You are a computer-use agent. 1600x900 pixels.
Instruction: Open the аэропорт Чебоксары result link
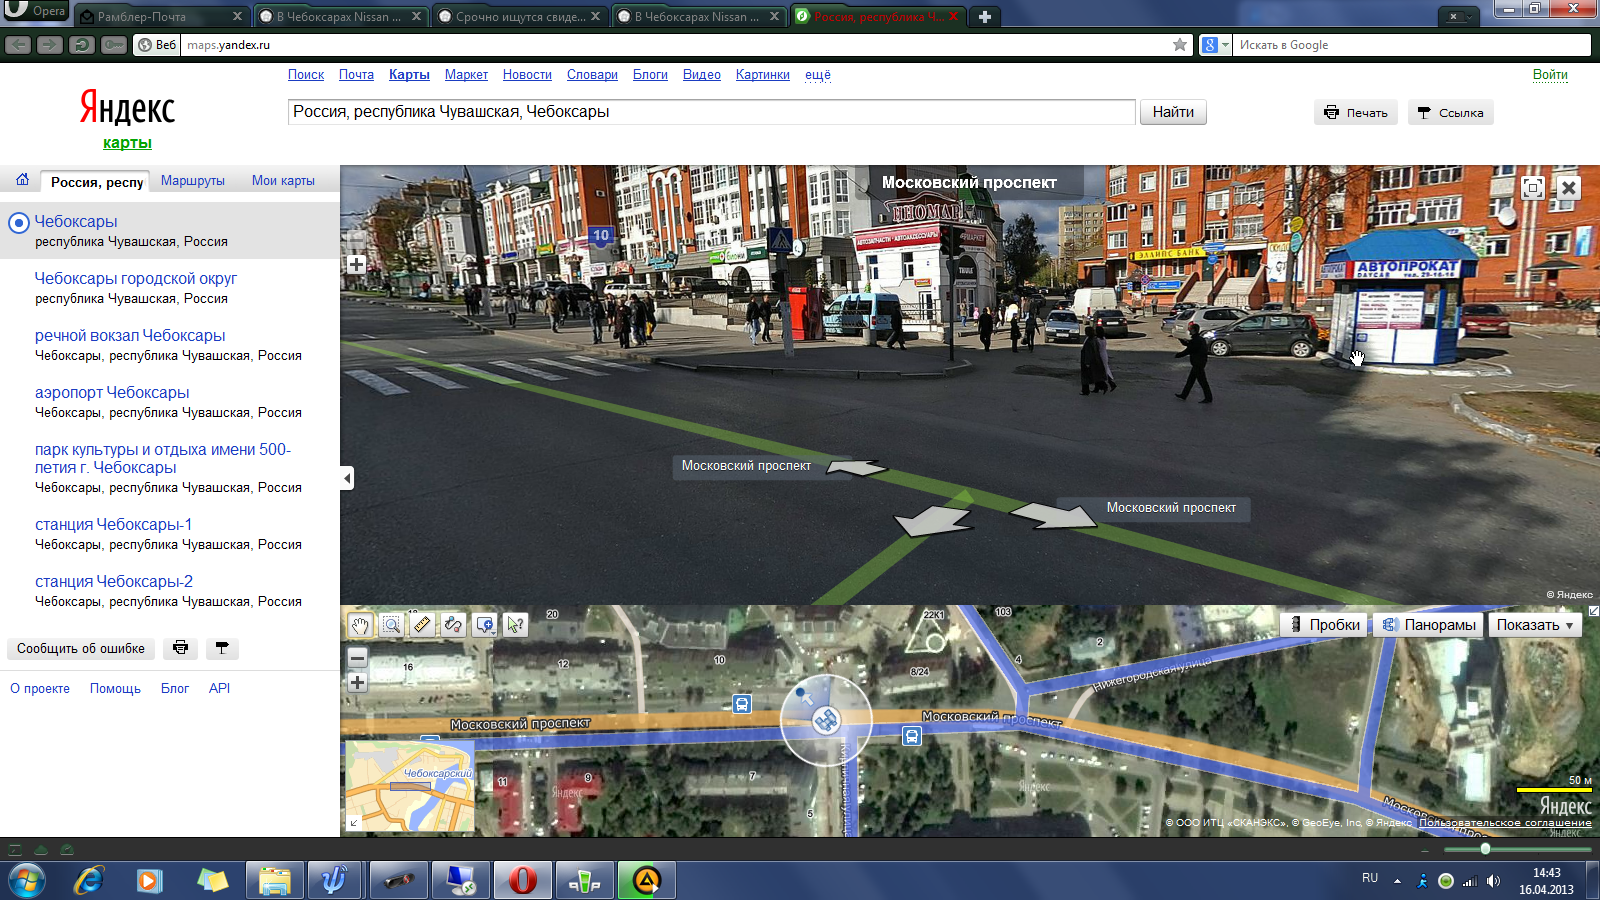coord(112,393)
